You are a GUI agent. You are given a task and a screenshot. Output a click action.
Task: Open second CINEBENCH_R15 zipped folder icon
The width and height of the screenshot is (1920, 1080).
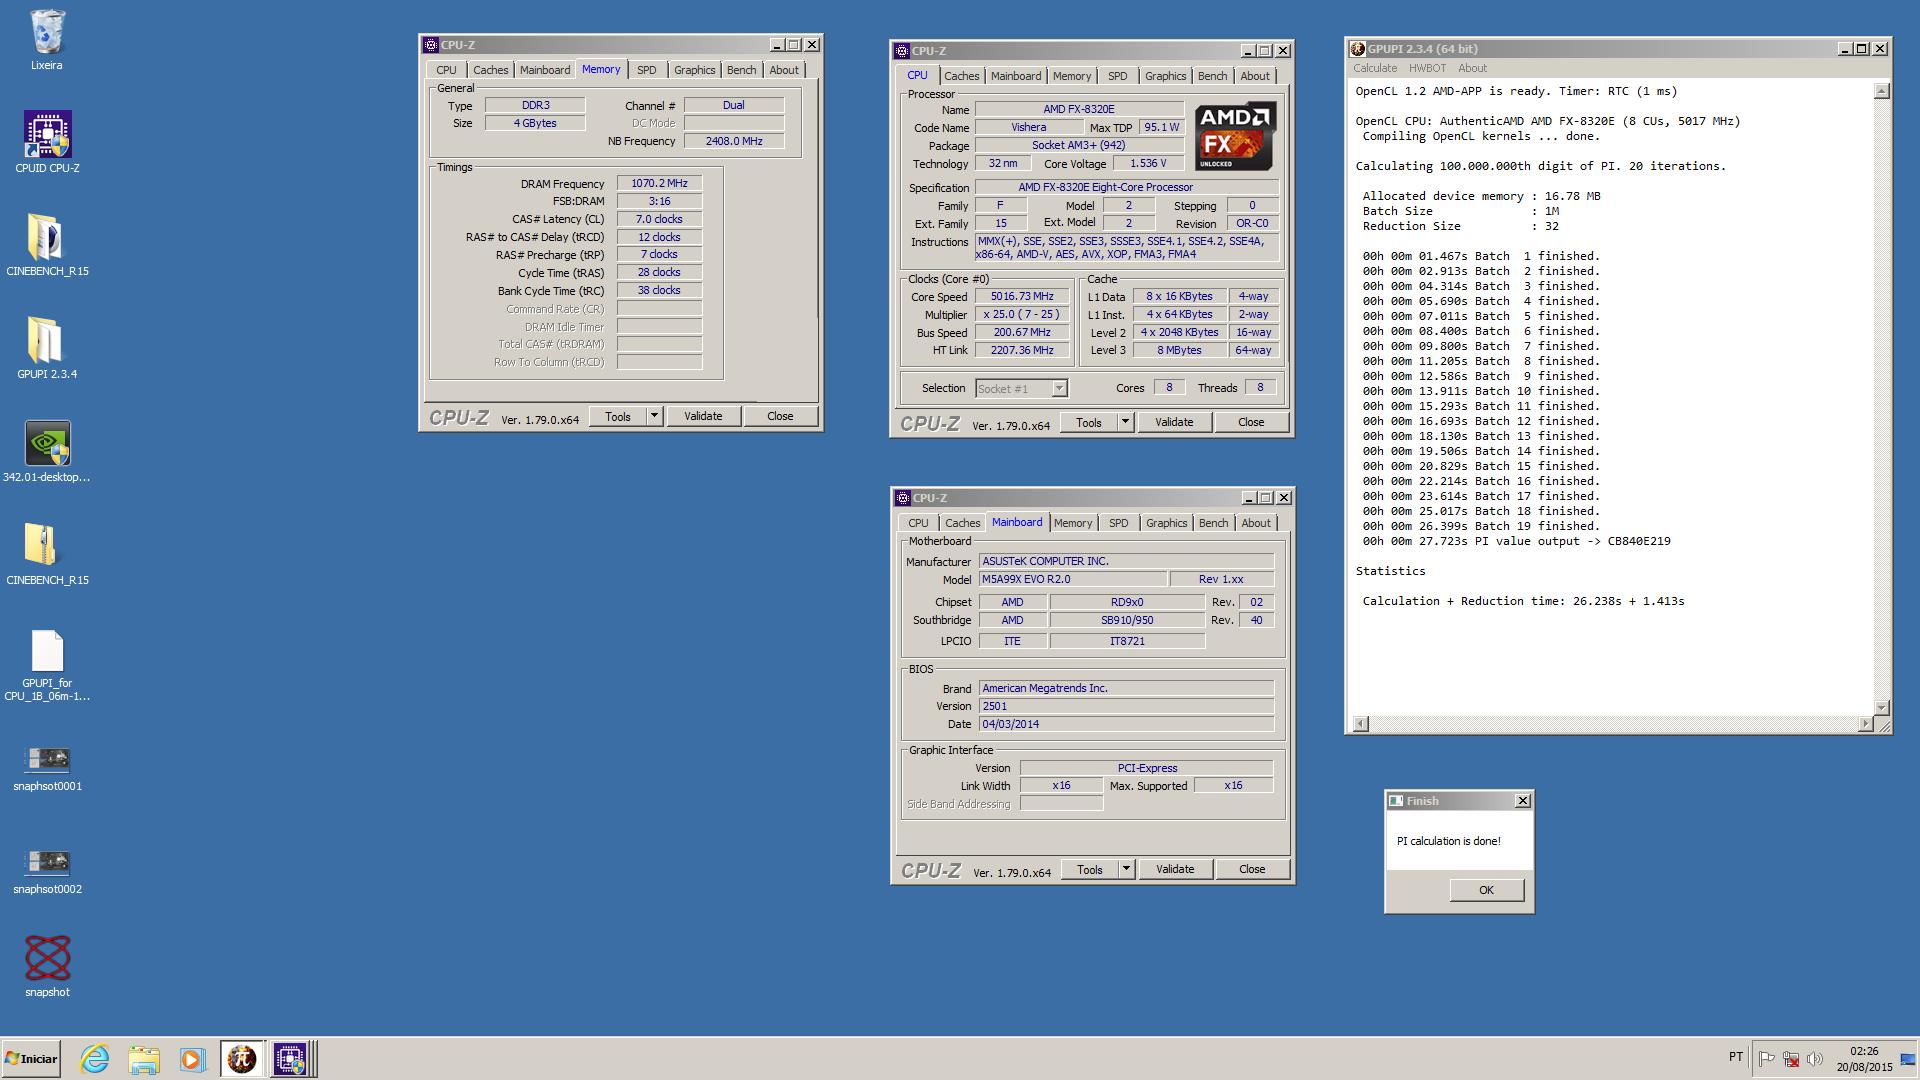click(x=47, y=554)
